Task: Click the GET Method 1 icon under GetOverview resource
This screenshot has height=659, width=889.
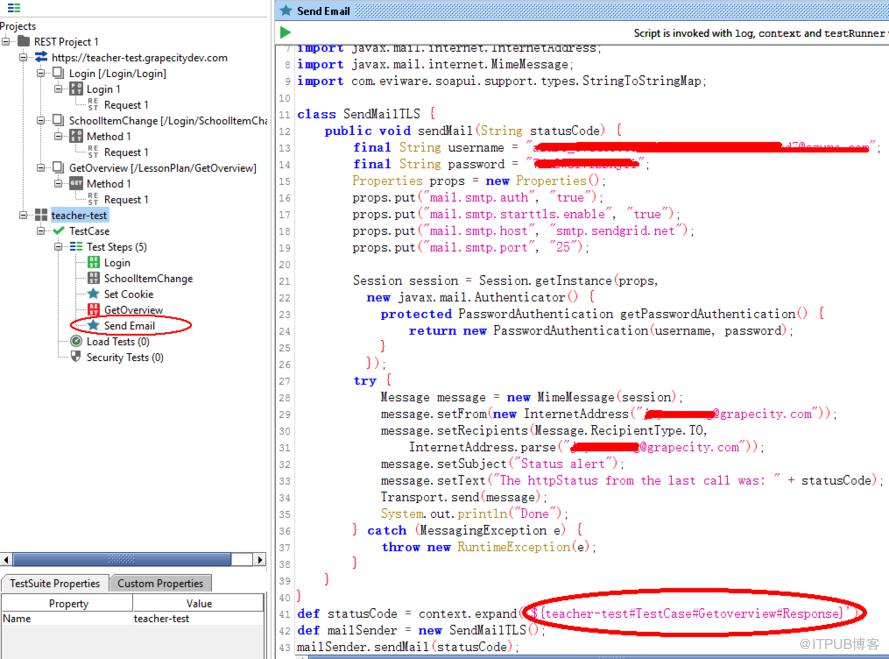Action: point(76,183)
